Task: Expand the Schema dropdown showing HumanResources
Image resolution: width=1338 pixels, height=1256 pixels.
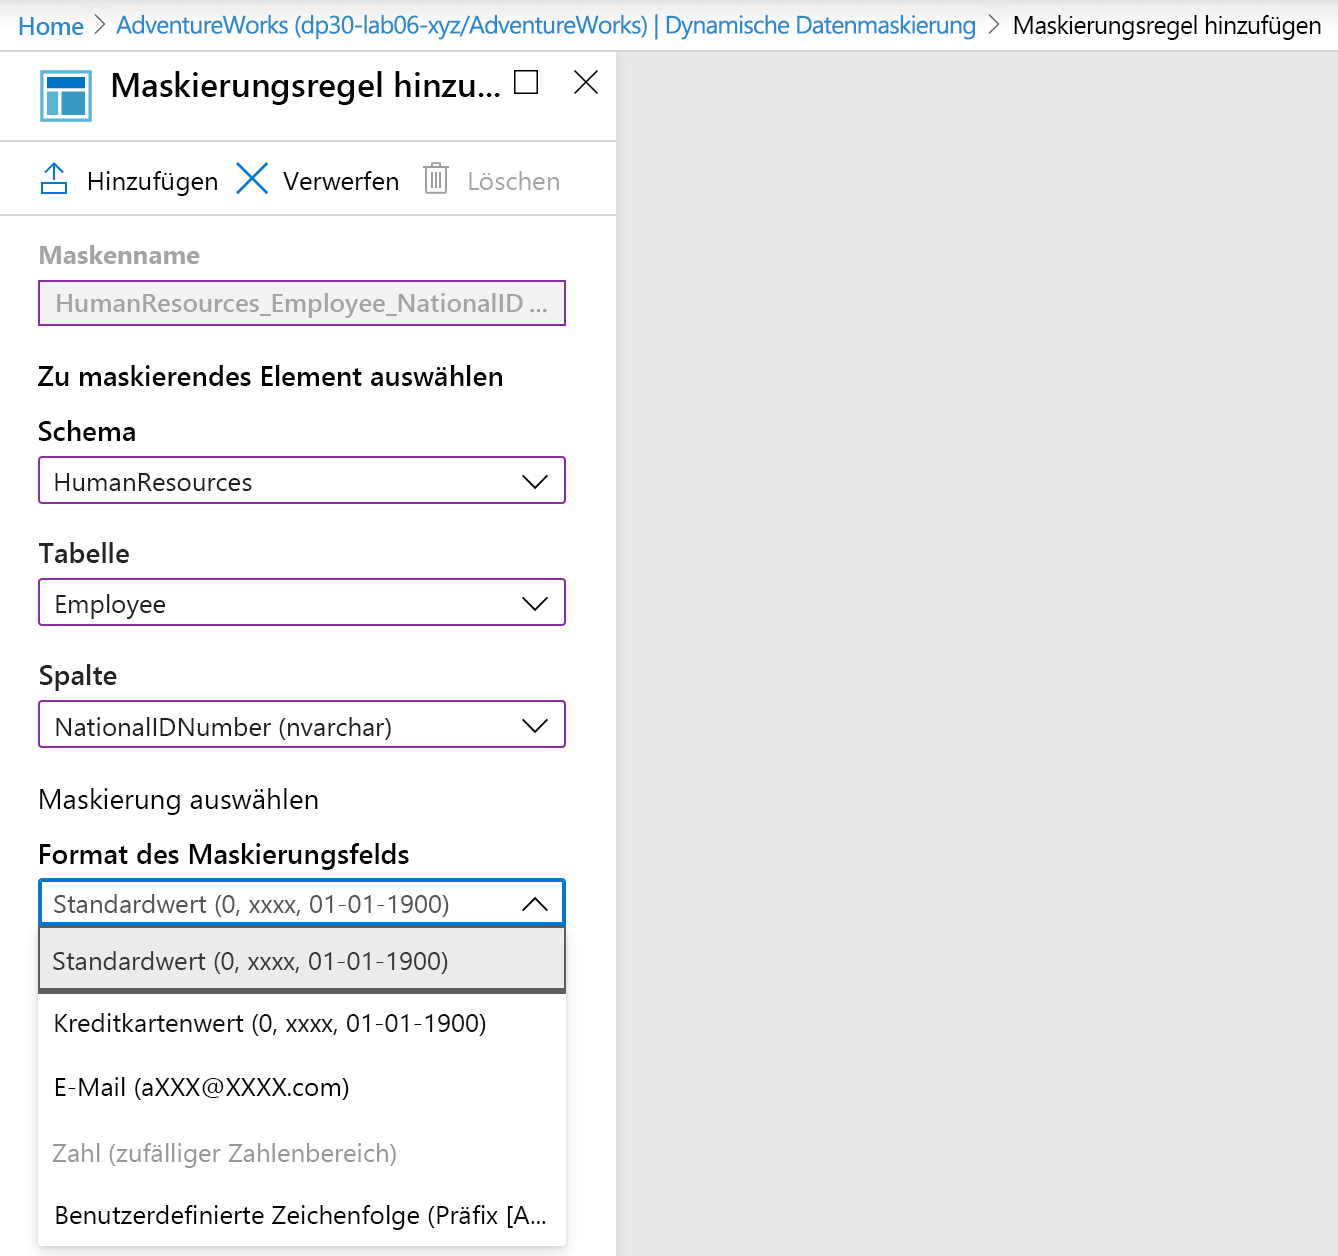Action: [x=300, y=481]
